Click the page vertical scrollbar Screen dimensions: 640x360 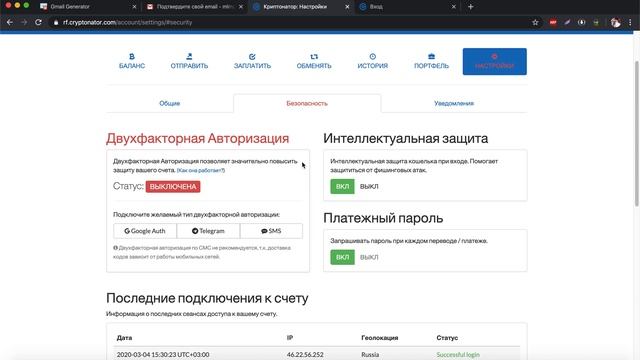pyautogui.click(x=637, y=134)
